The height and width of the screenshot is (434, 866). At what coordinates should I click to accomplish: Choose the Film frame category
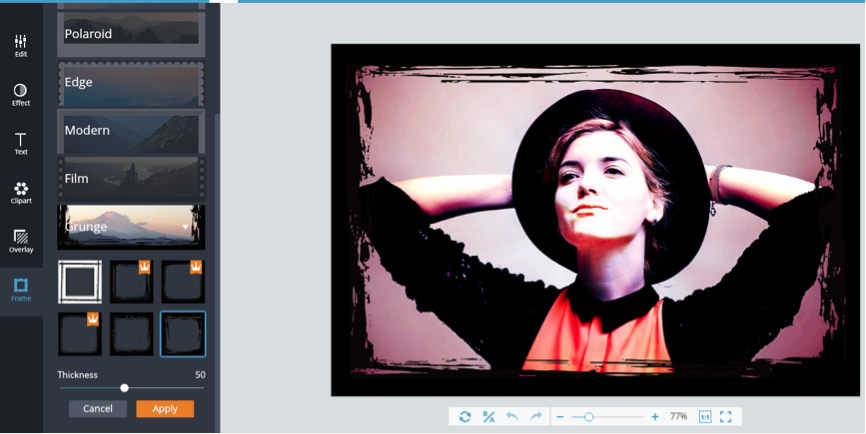click(x=131, y=179)
